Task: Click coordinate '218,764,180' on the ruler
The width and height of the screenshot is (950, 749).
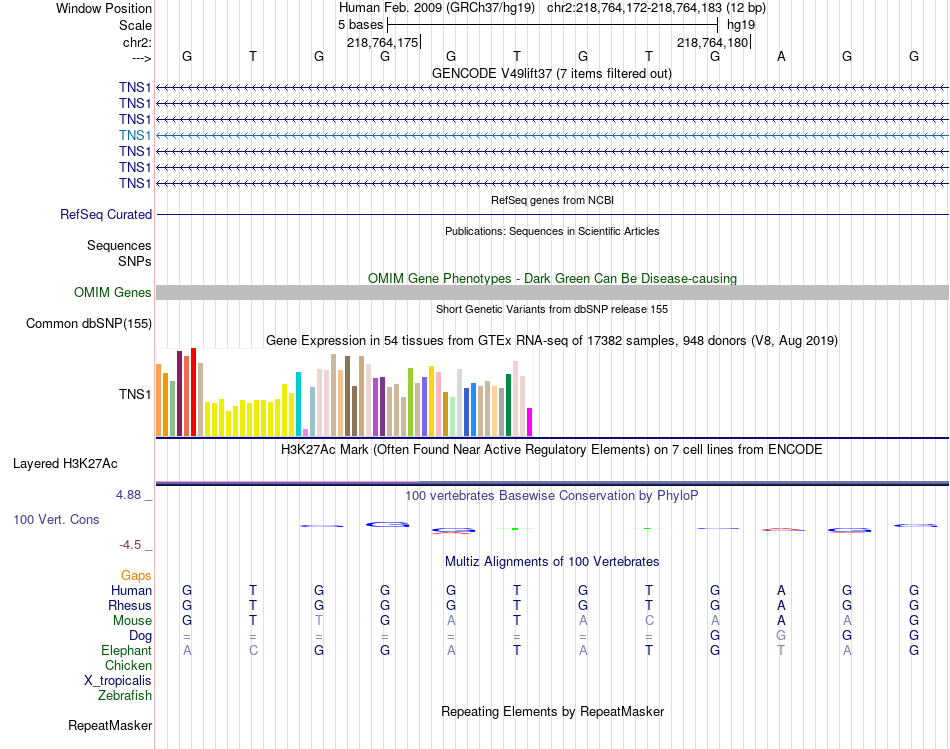Action: pyautogui.click(x=712, y=42)
